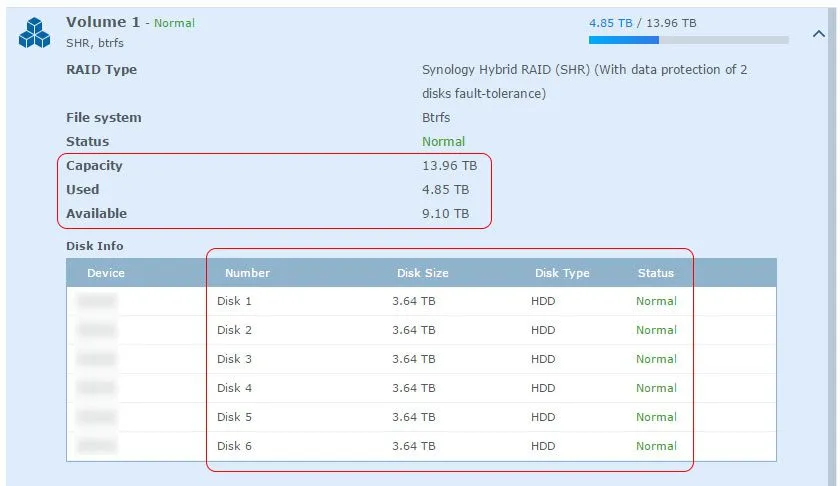Click the blurred device name of Disk 1
The width and height of the screenshot is (840, 486).
(97, 301)
